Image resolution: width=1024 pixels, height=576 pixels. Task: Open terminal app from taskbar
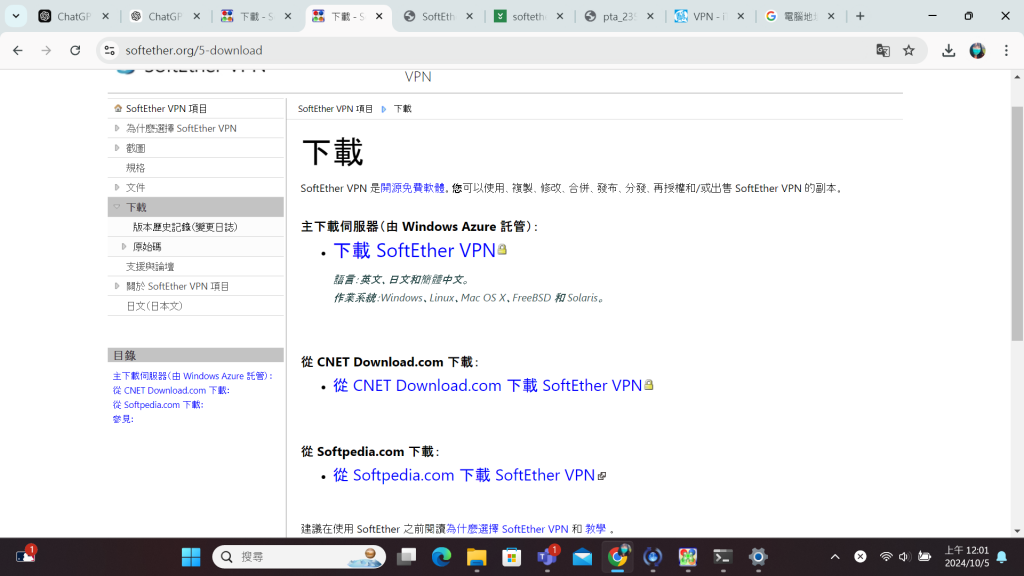[x=722, y=557]
